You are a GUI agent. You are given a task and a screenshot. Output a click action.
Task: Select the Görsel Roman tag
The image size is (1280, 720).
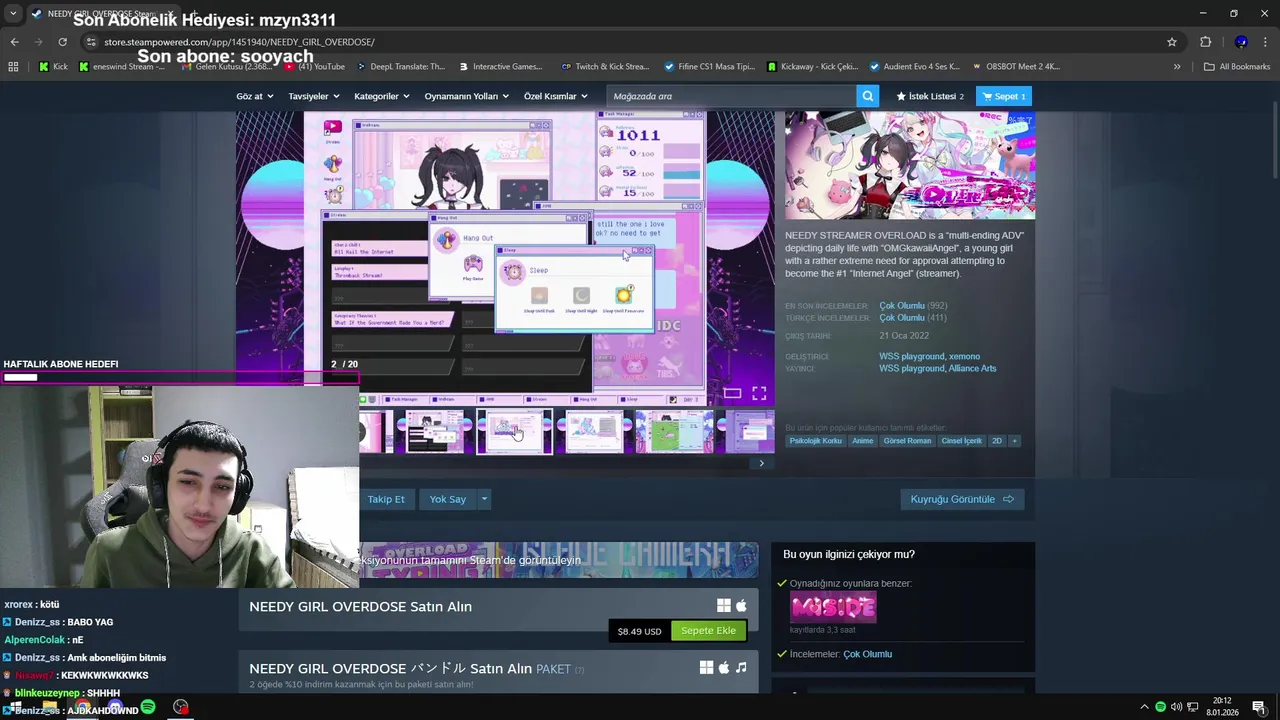907,441
